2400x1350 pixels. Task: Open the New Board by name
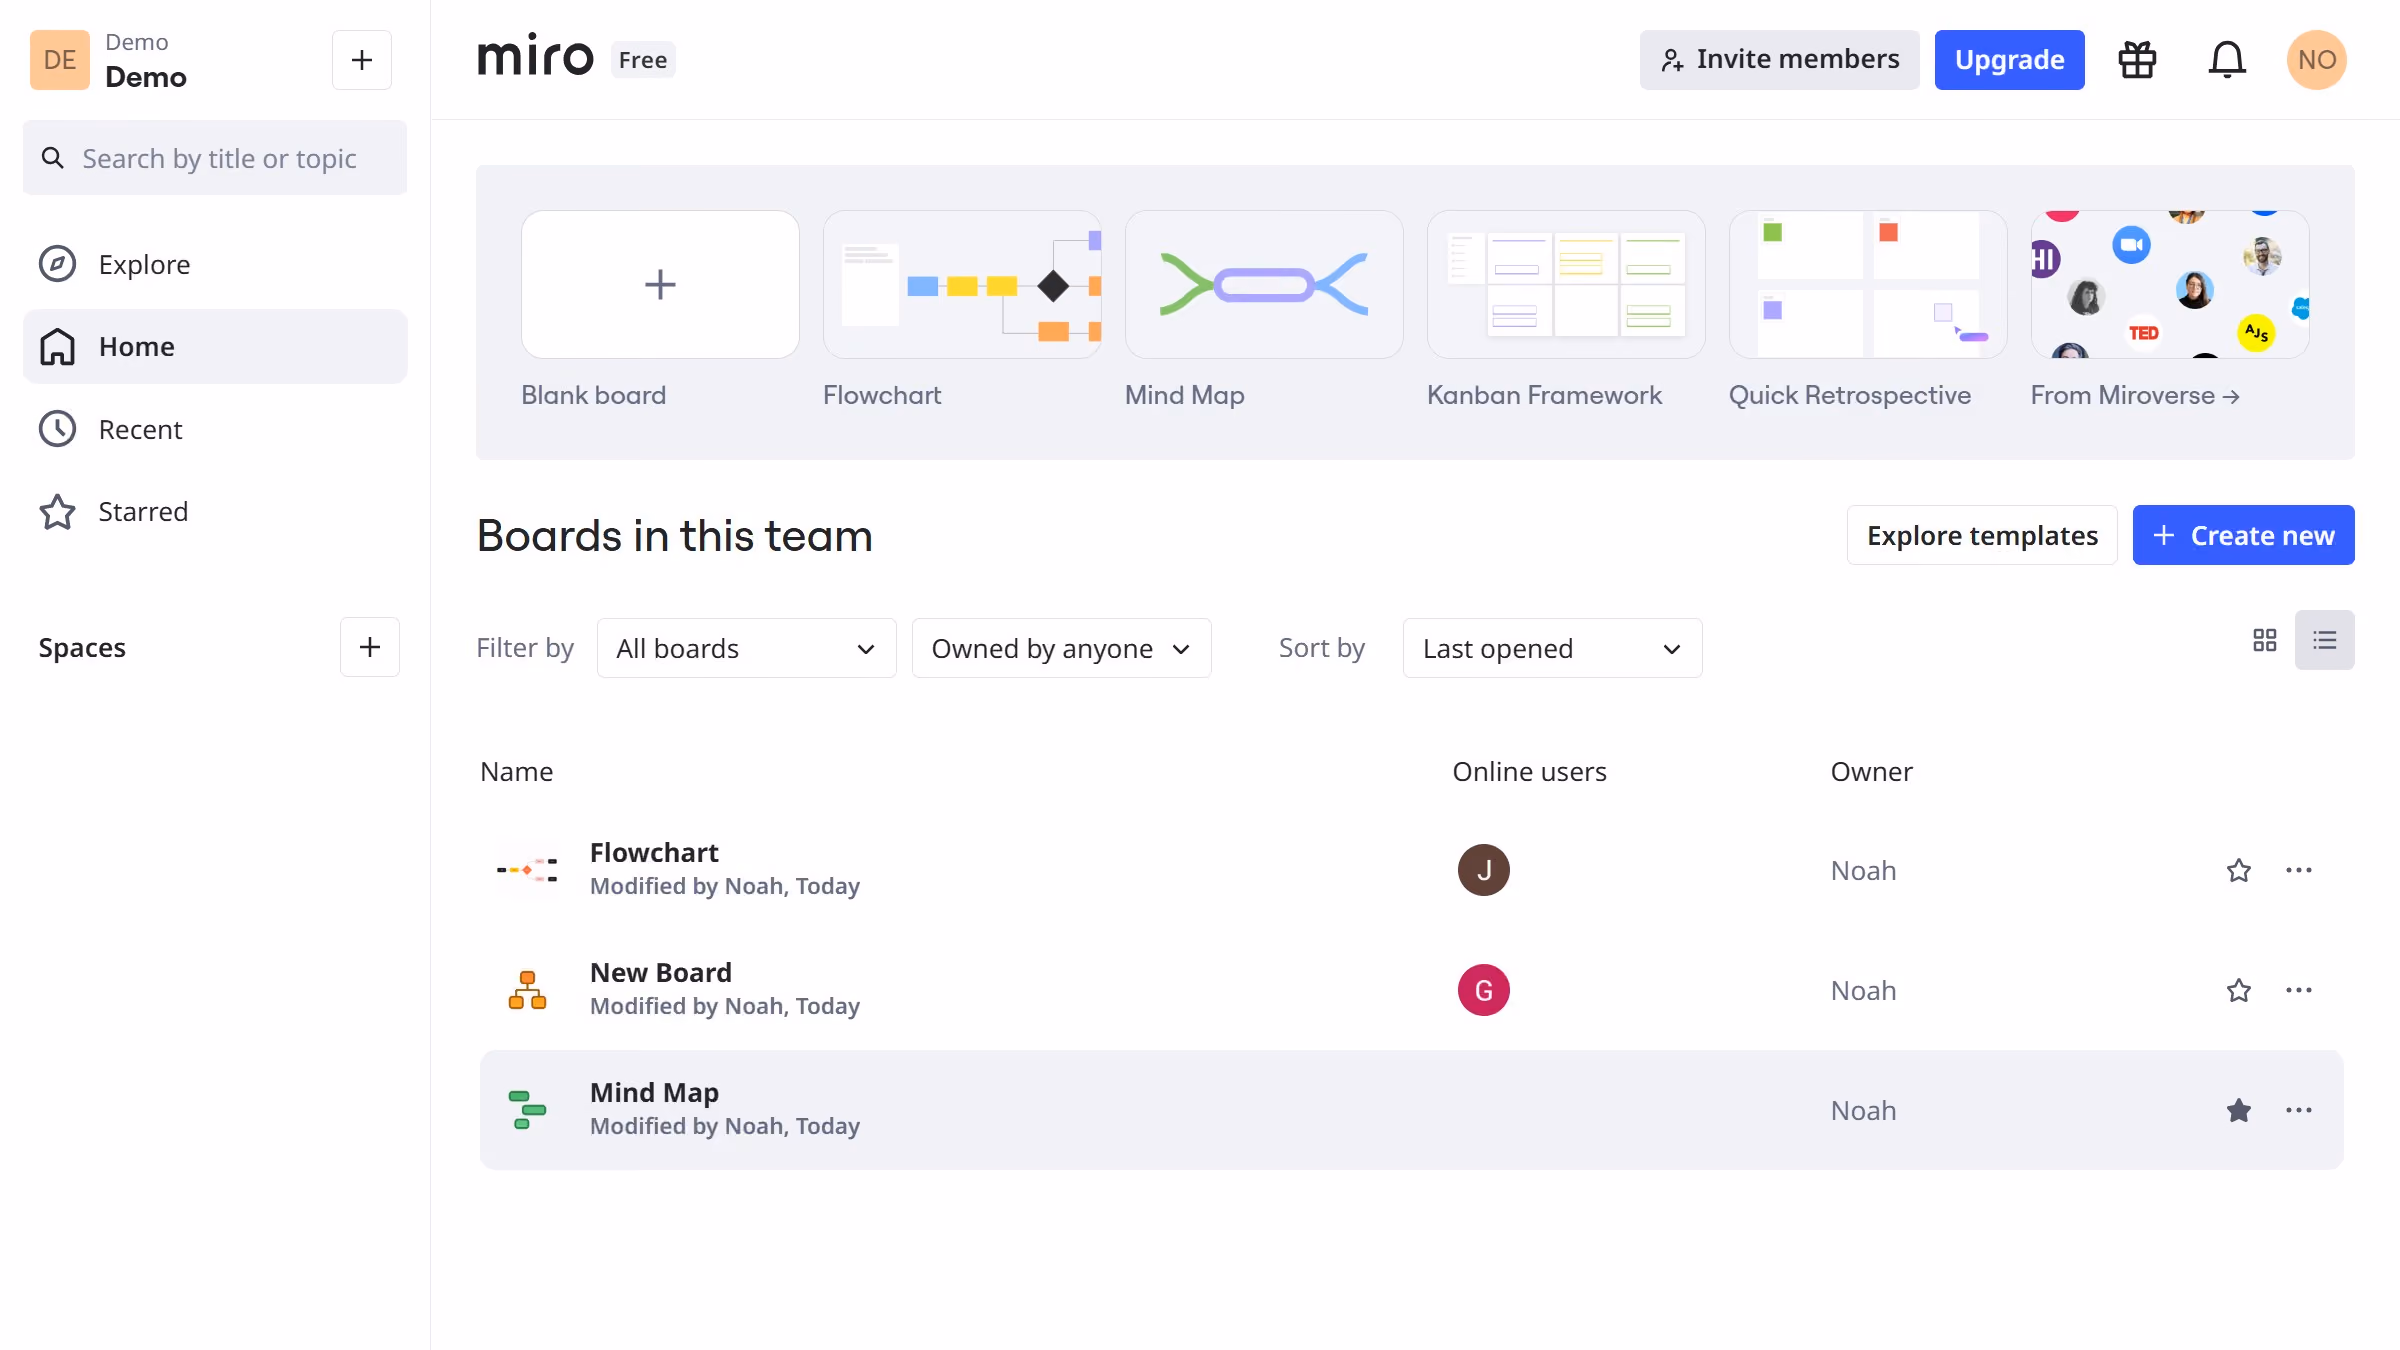coord(661,972)
